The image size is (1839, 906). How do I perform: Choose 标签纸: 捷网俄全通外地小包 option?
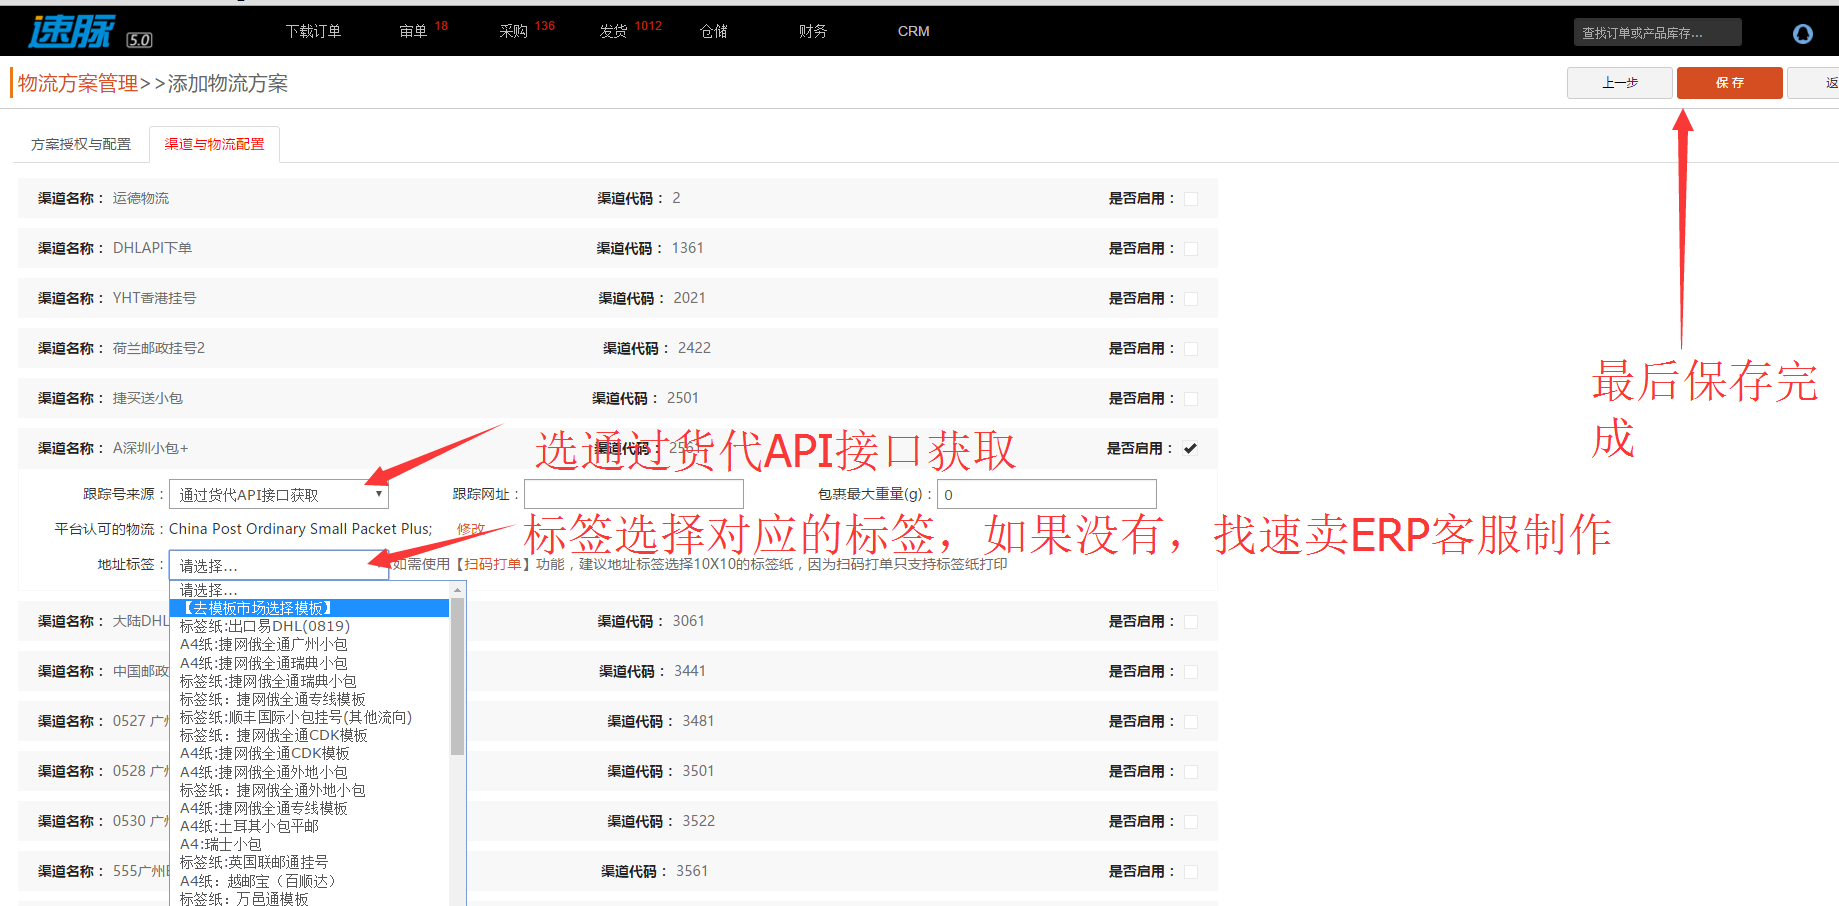coord(310,790)
